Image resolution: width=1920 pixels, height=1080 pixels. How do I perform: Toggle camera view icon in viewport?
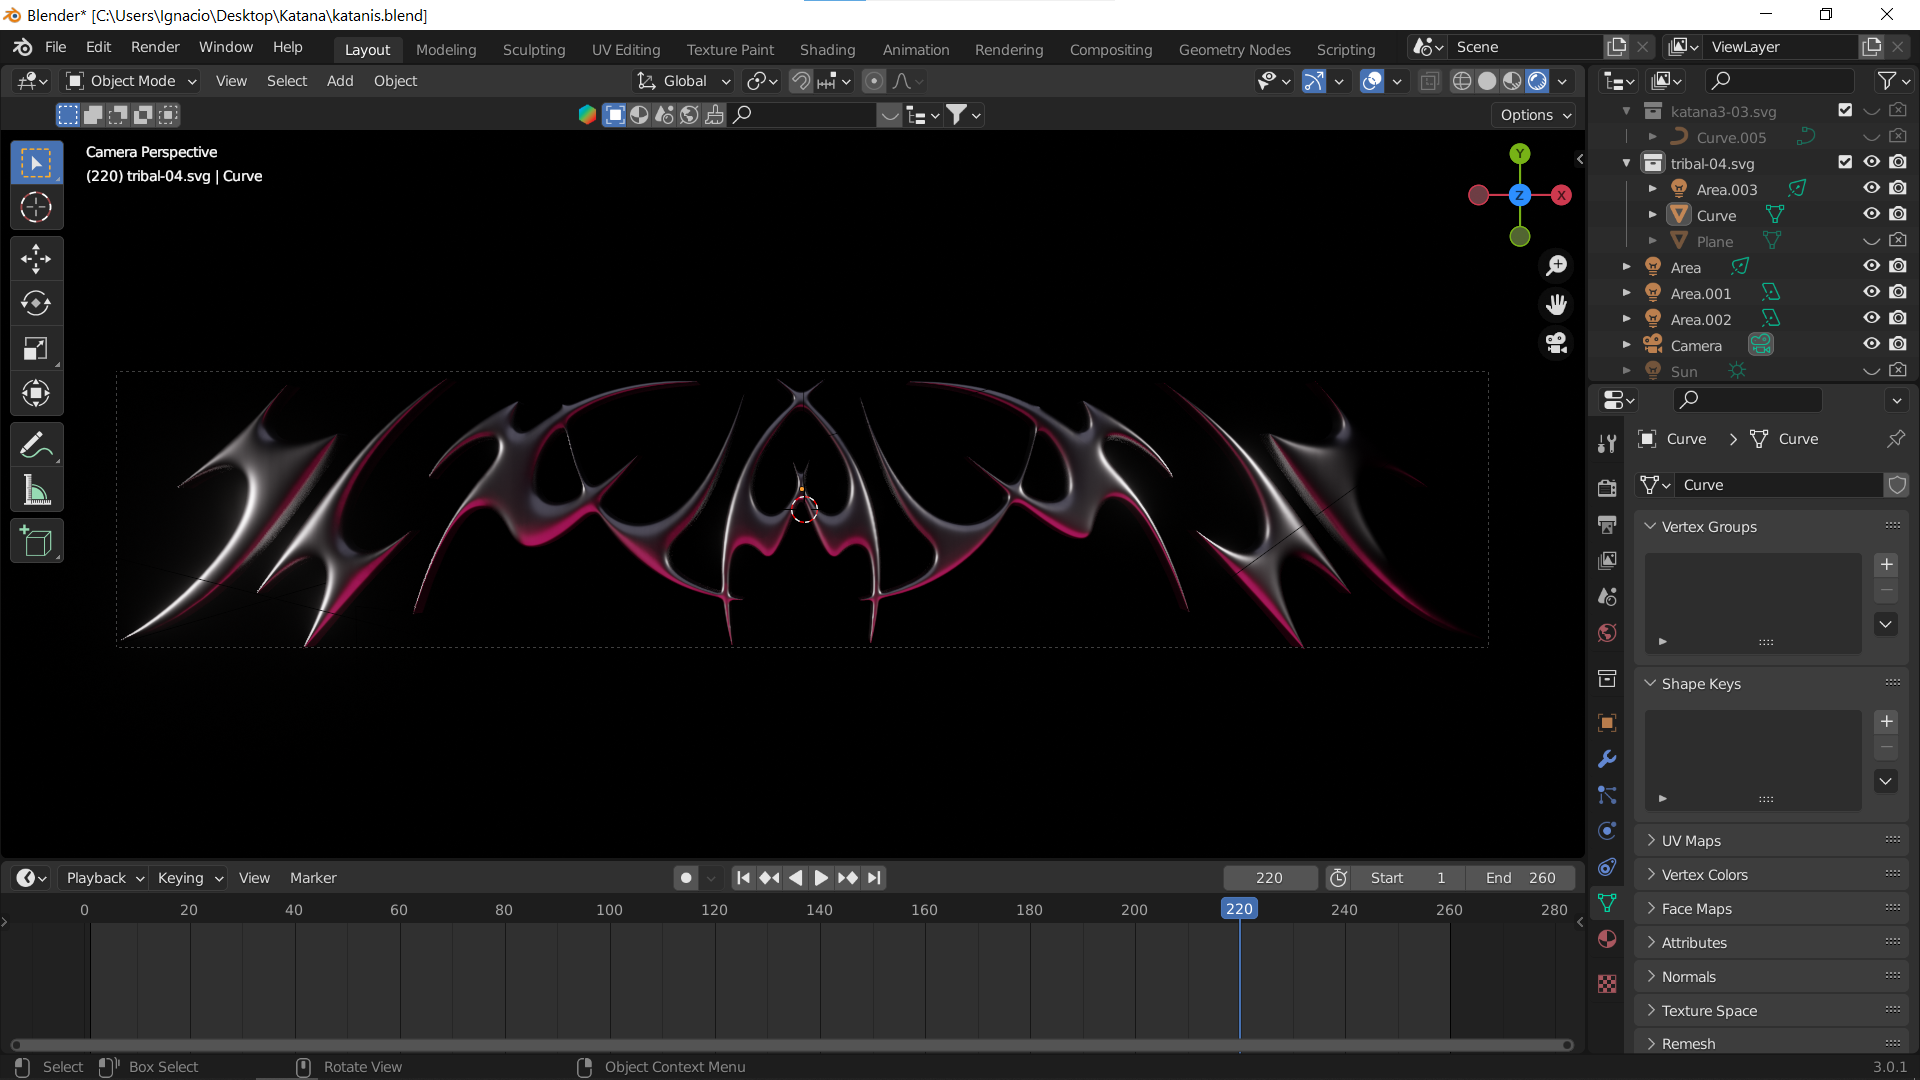[x=1556, y=343]
